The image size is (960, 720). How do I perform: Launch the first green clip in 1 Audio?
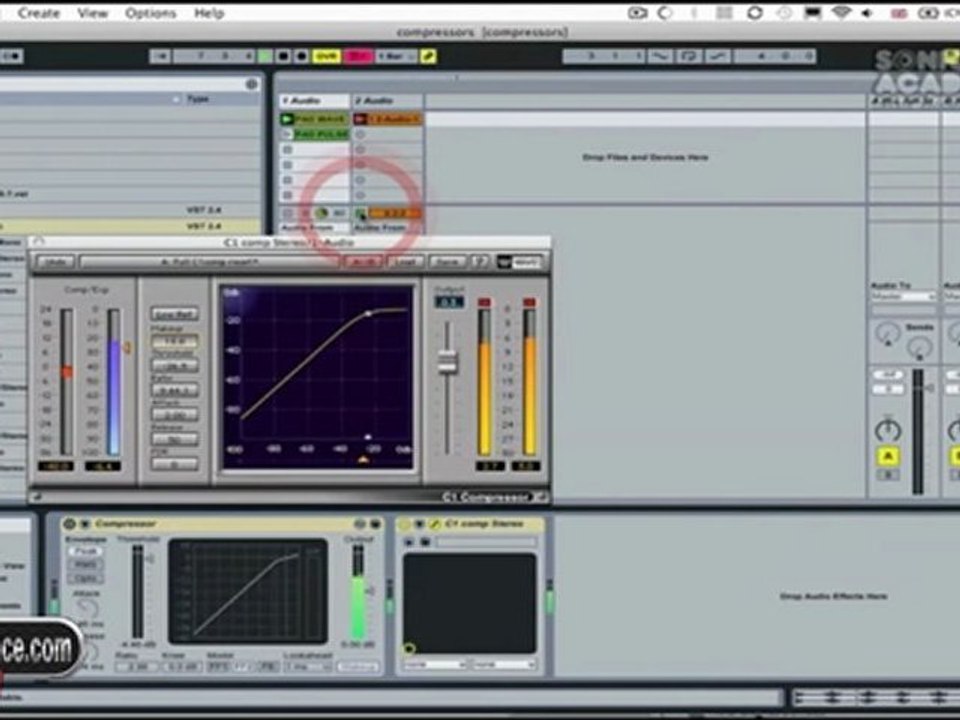[x=287, y=119]
